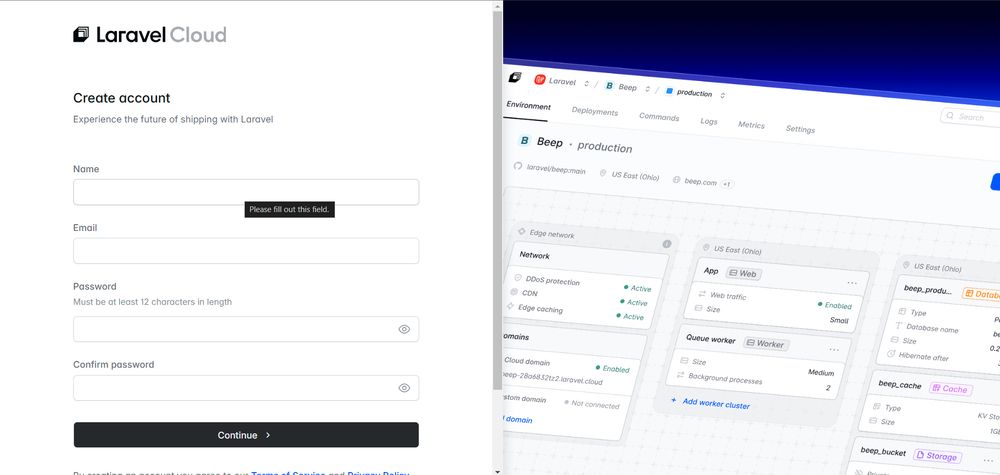Click into the Password field

(x=246, y=329)
